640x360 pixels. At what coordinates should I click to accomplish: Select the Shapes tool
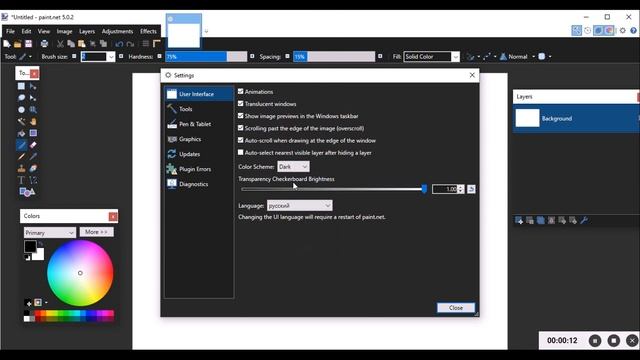click(27, 192)
